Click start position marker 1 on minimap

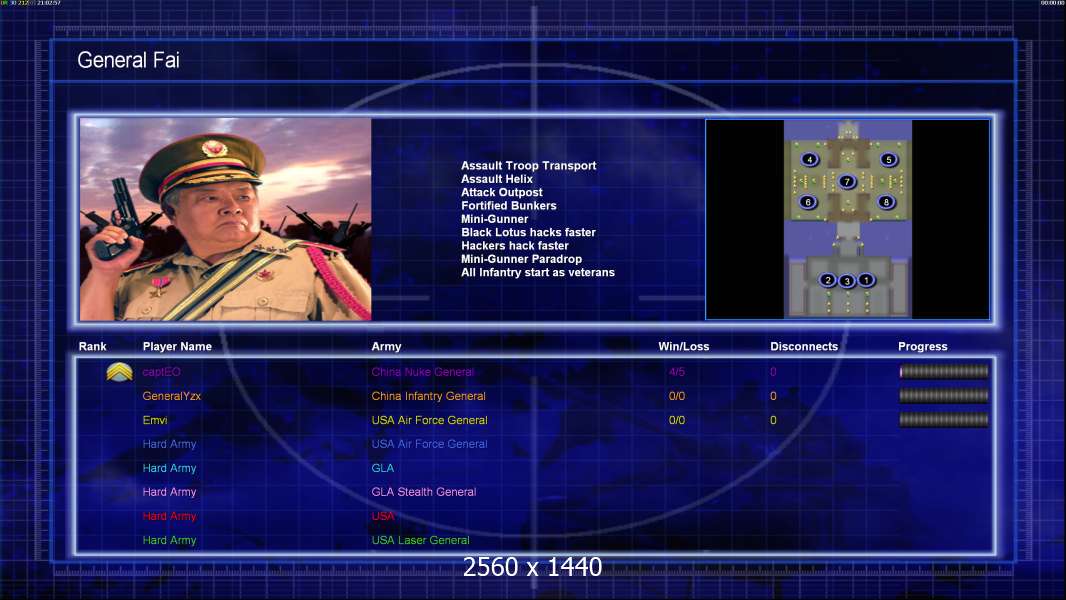(x=865, y=279)
